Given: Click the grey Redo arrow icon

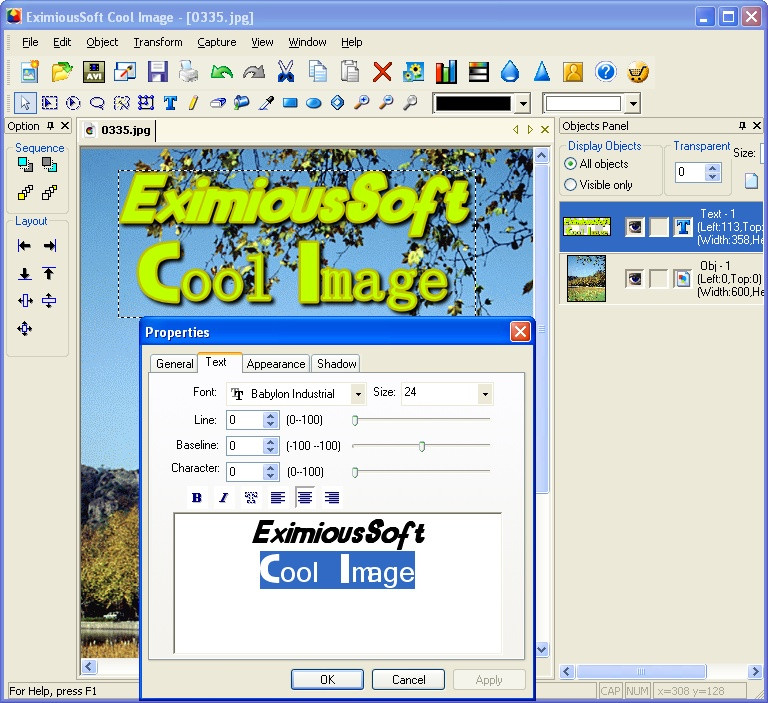Looking at the screenshot, I should point(254,72).
